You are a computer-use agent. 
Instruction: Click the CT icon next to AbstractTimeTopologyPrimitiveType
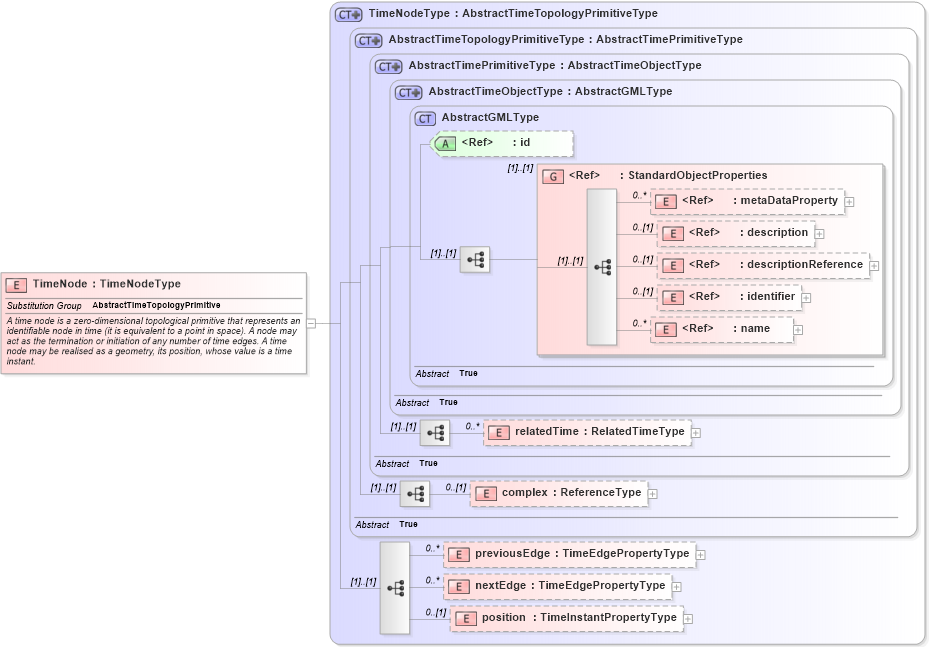368,41
